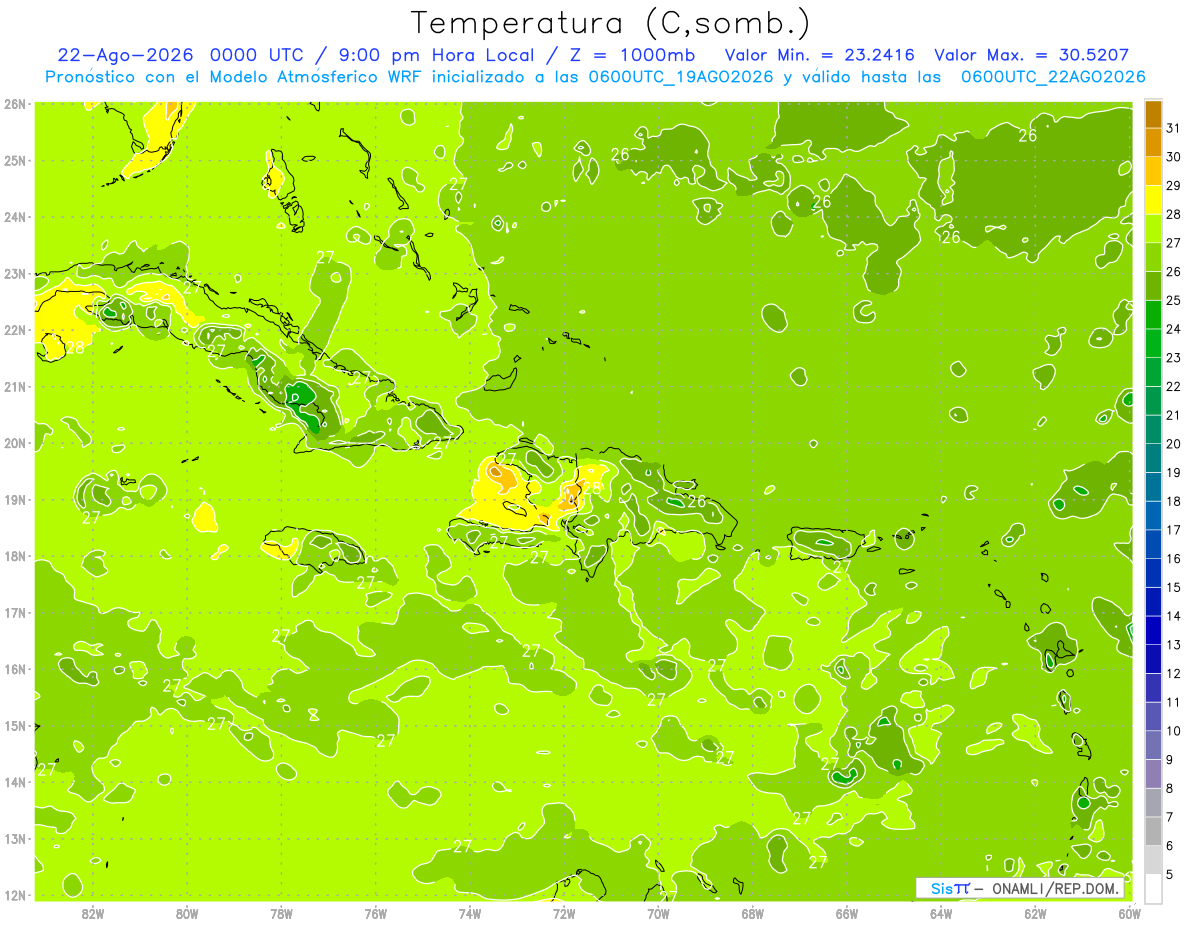Click the "25" label on the color scale
The width and height of the screenshot is (1200, 927).
tap(1173, 300)
